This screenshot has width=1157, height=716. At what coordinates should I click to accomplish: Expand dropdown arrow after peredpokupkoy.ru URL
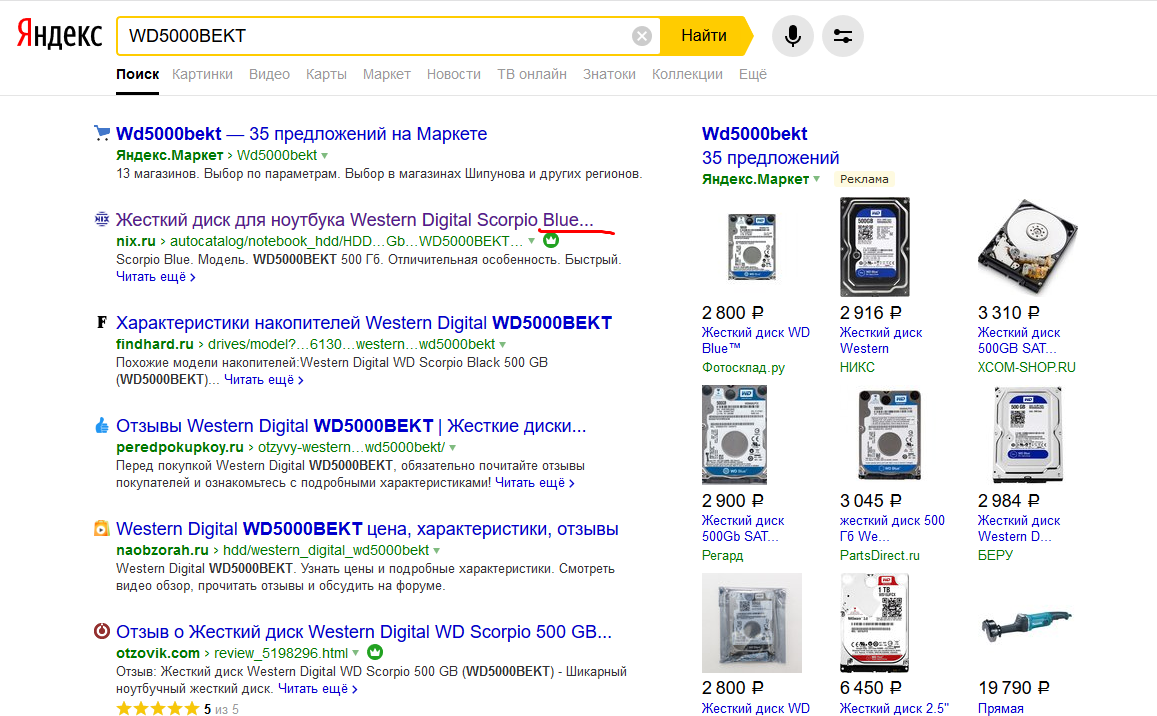pyautogui.click(x=452, y=447)
